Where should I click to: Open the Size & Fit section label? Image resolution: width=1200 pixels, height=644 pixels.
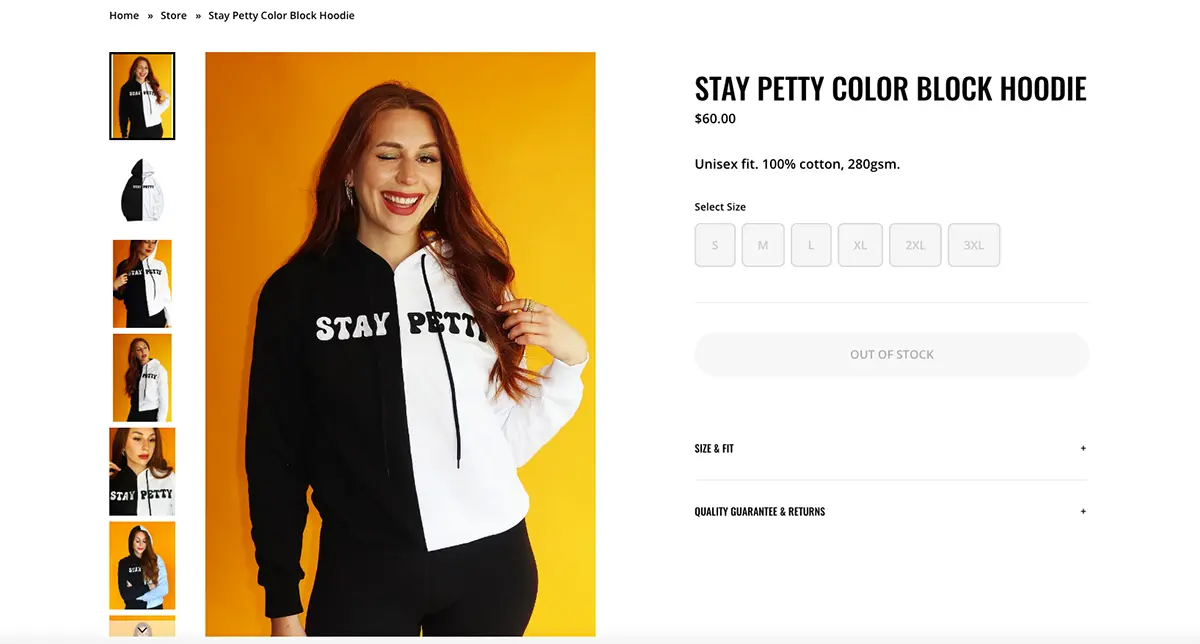714,449
